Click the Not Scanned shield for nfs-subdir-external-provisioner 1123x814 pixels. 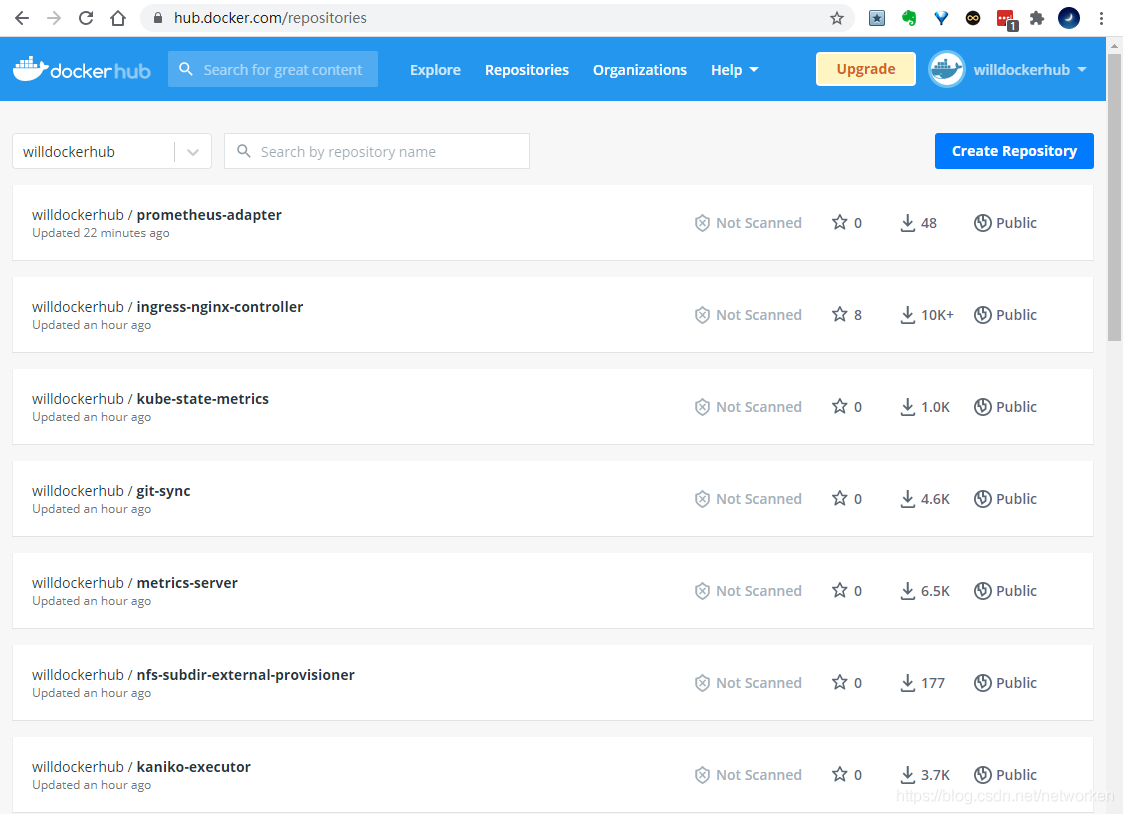click(x=702, y=683)
